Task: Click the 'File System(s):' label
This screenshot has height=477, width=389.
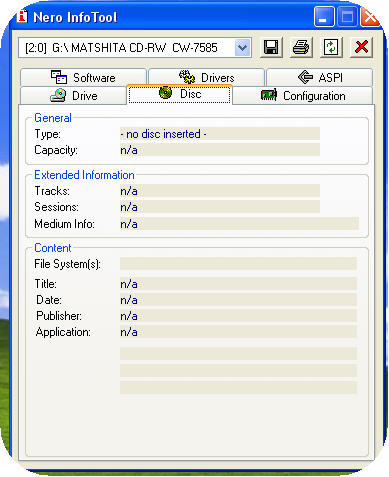Action: tap(67, 264)
